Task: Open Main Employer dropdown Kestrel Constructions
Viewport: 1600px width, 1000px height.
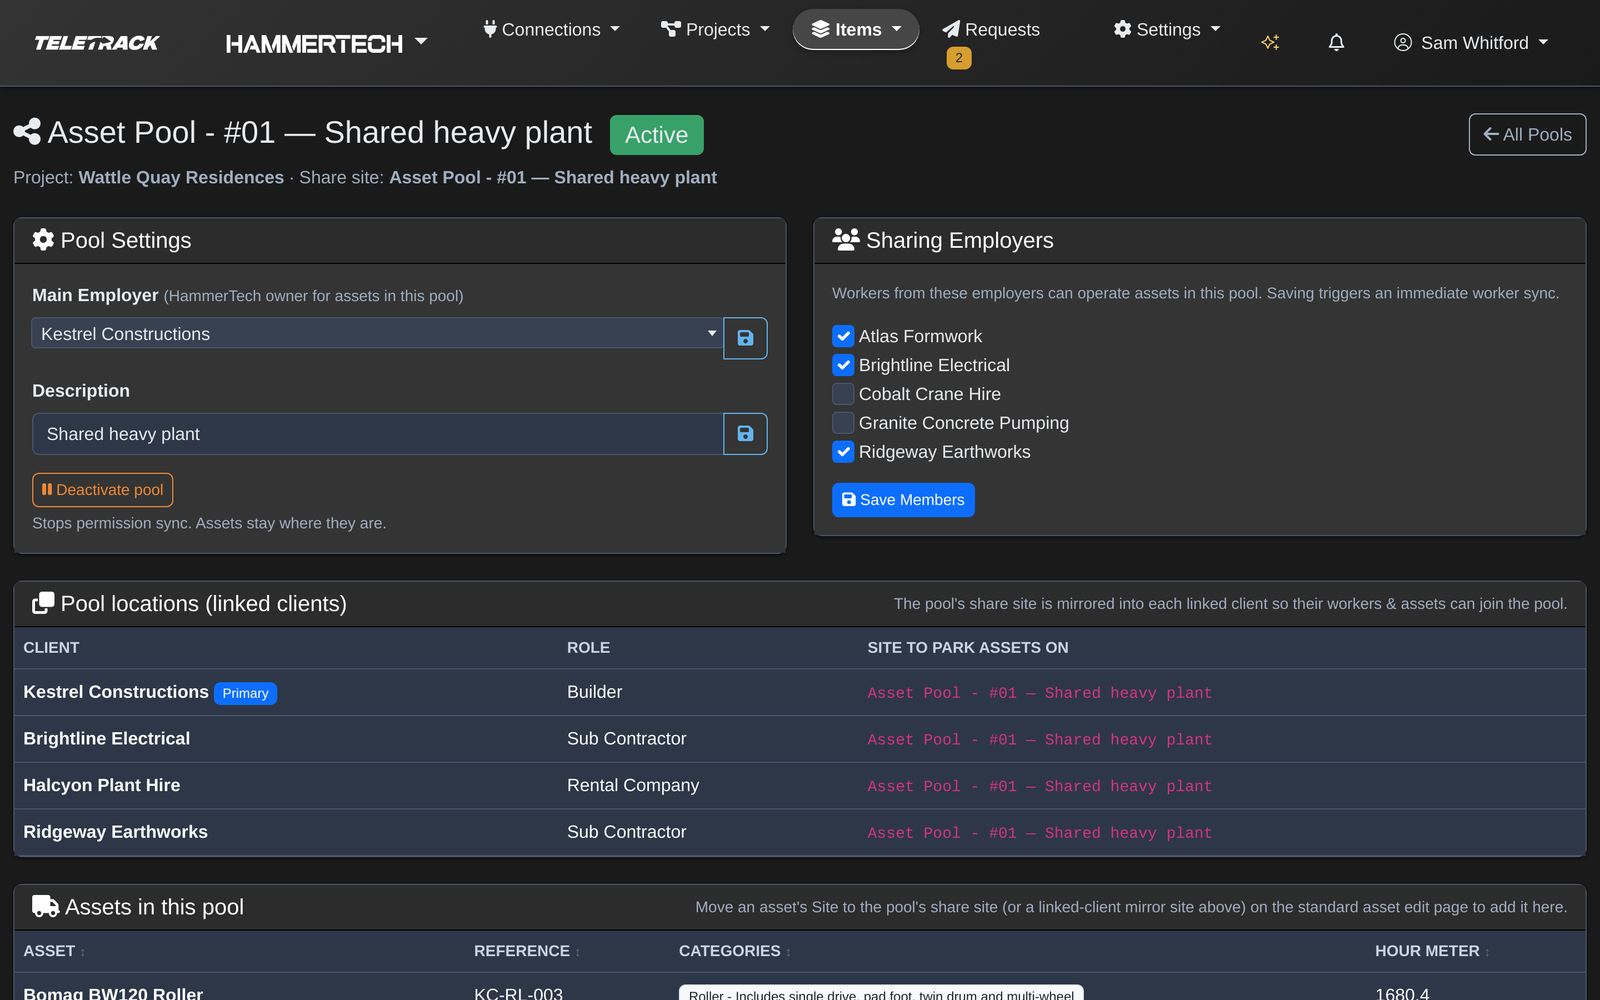Action: coord(377,333)
